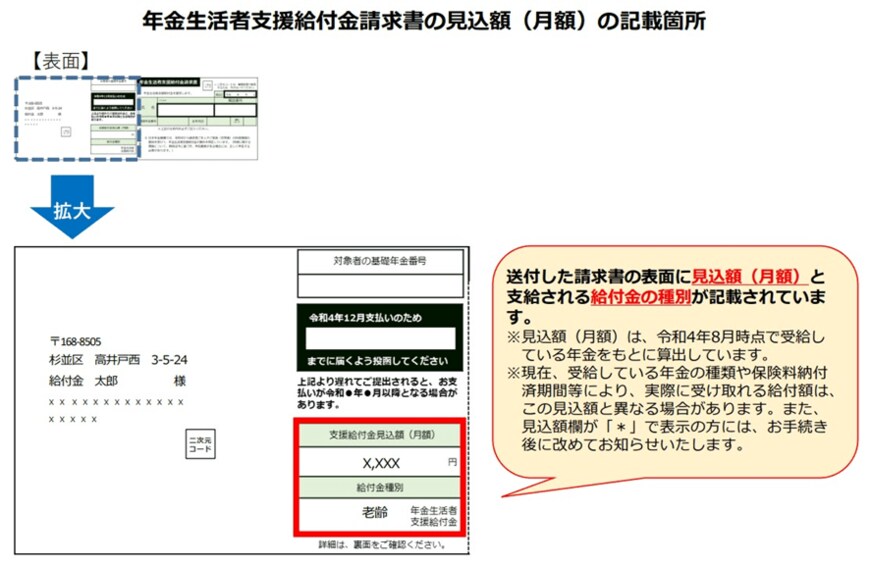Click the X,XXX 円 amount field

click(380, 463)
